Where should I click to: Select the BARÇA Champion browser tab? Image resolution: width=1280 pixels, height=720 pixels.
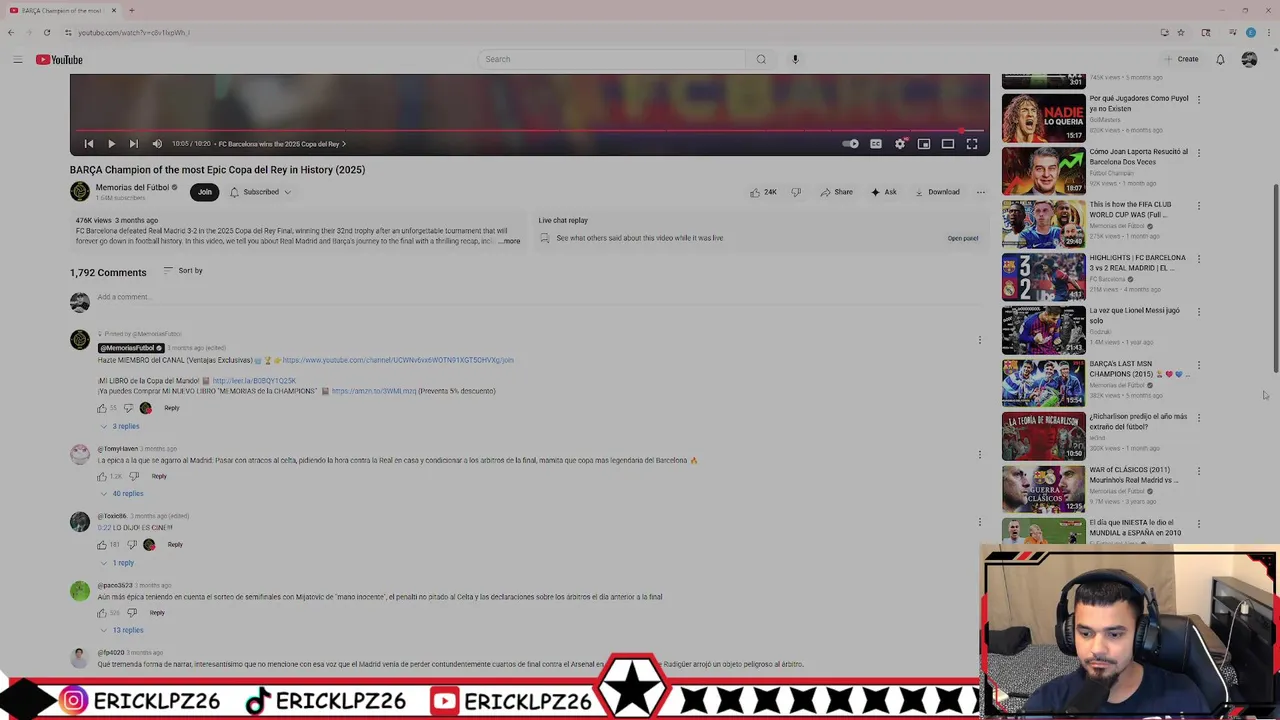(x=62, y=10)
